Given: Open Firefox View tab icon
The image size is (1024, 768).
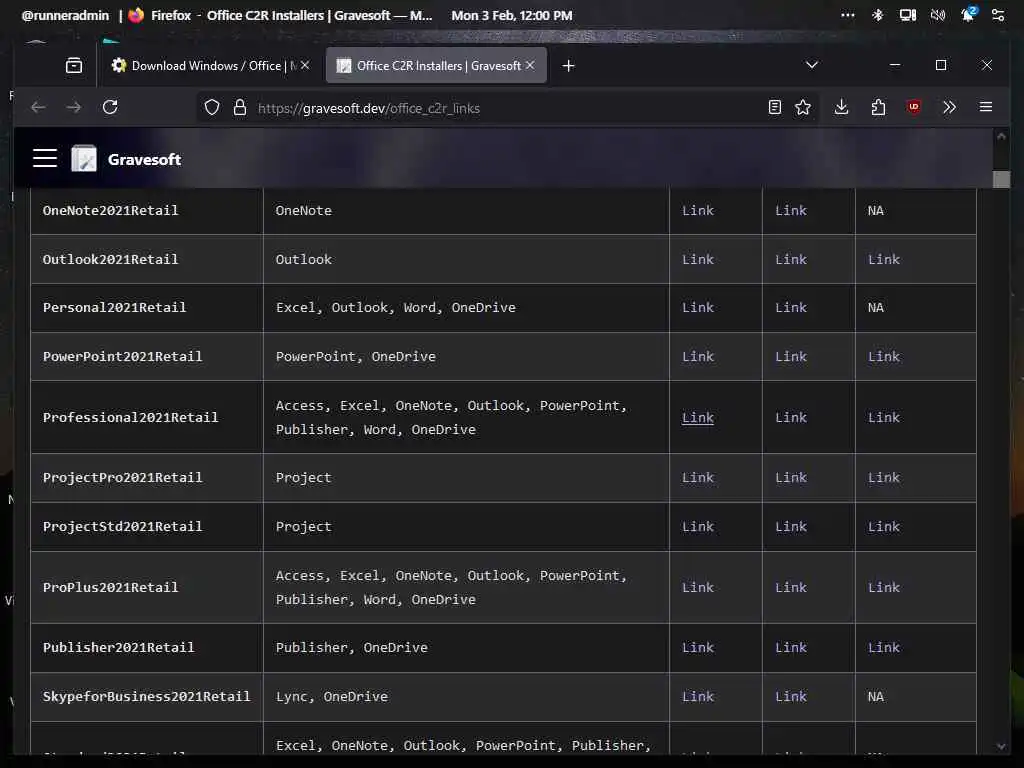Looking at the screenshot, I should click(74, 65).
